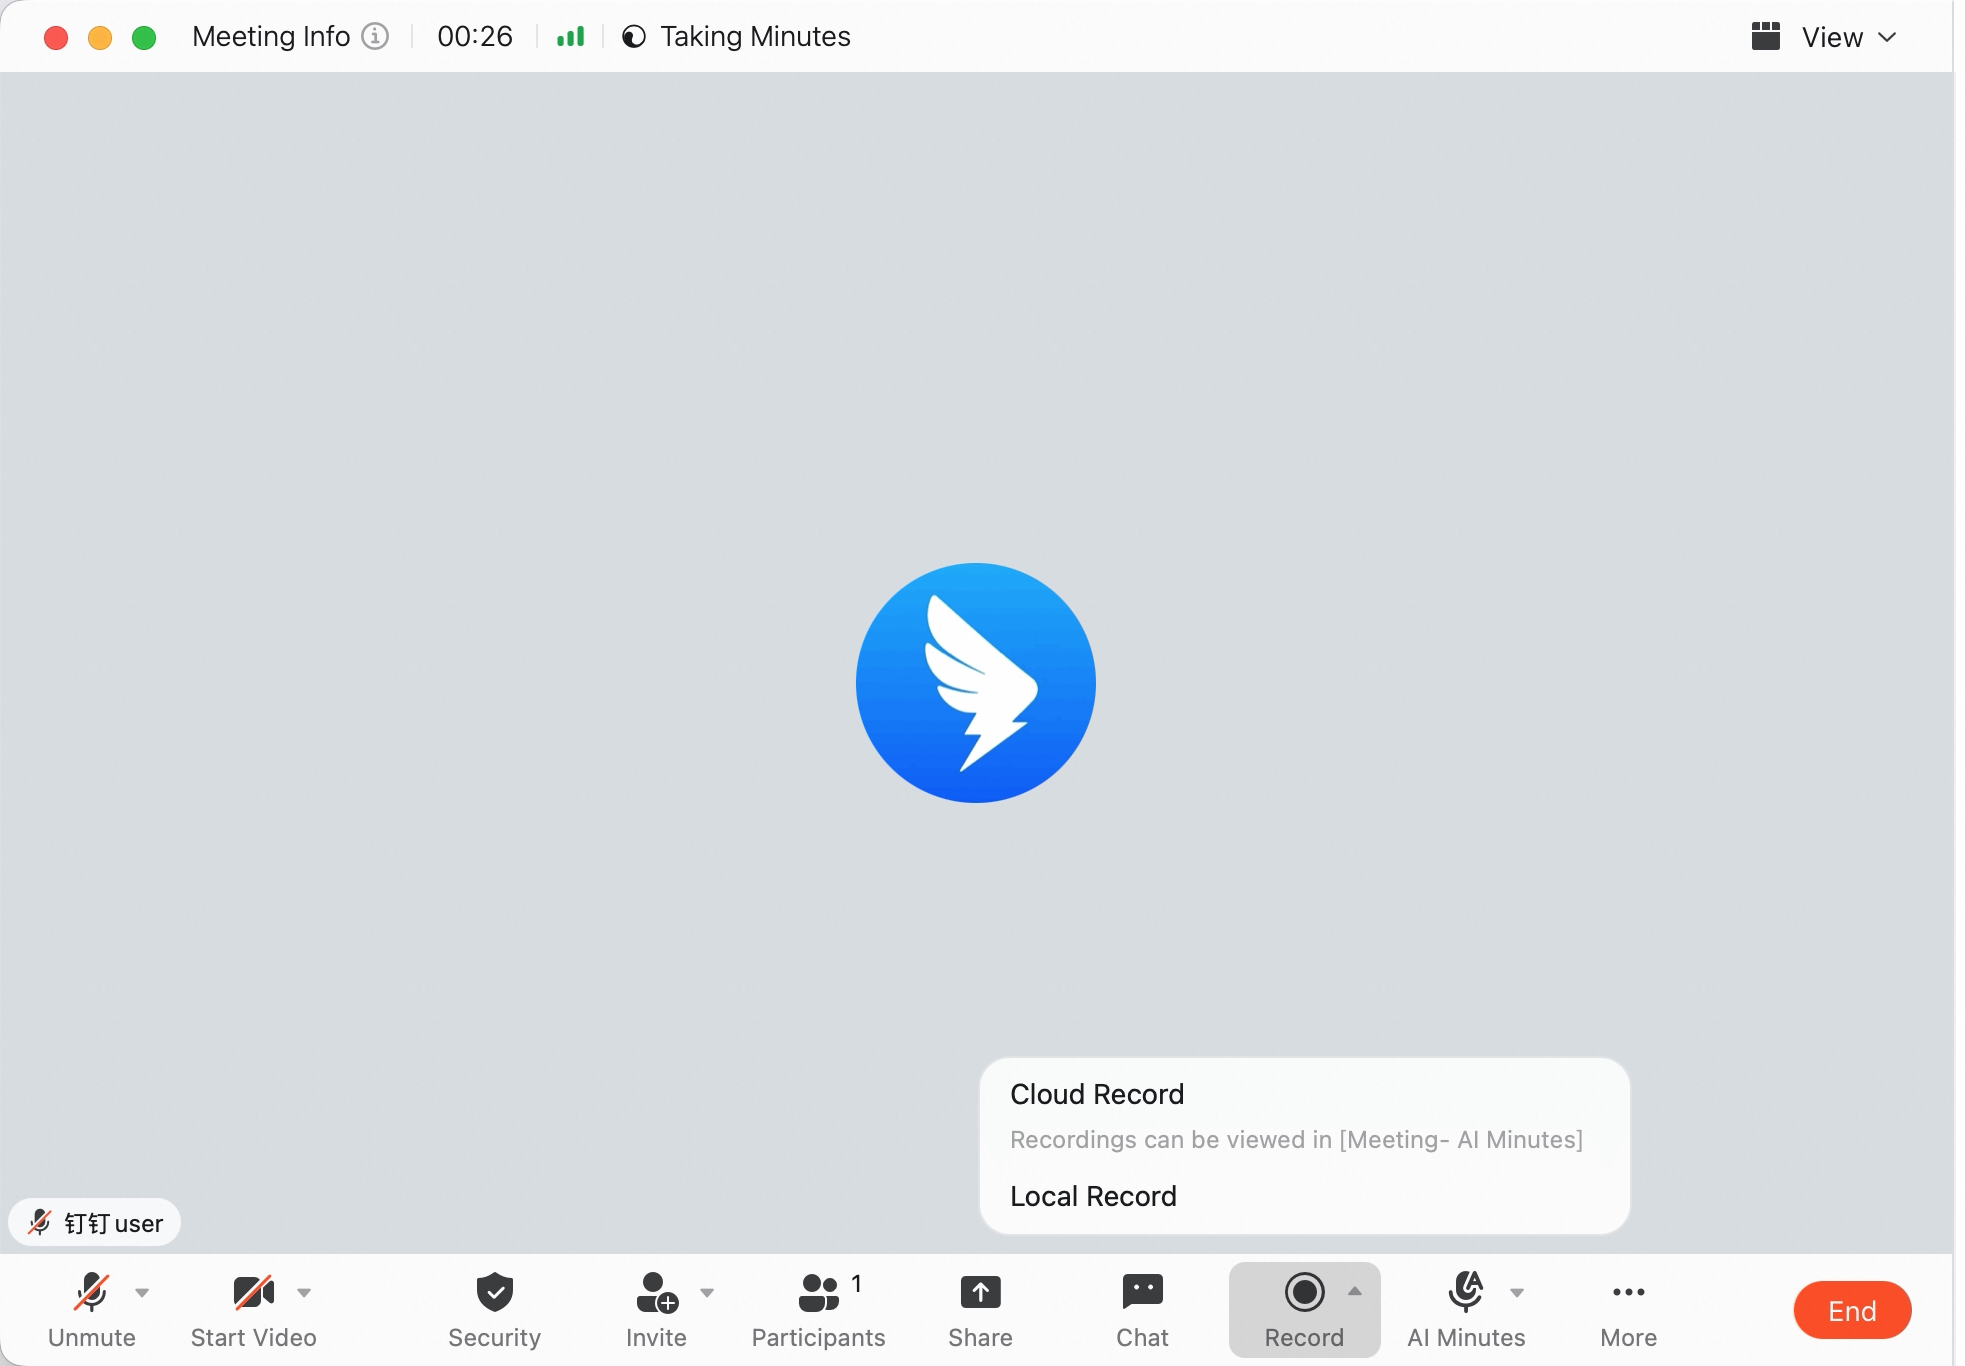Click the Share screen icon
The height and width of the screenshot is (1366, 1965).
[980, 1292]
